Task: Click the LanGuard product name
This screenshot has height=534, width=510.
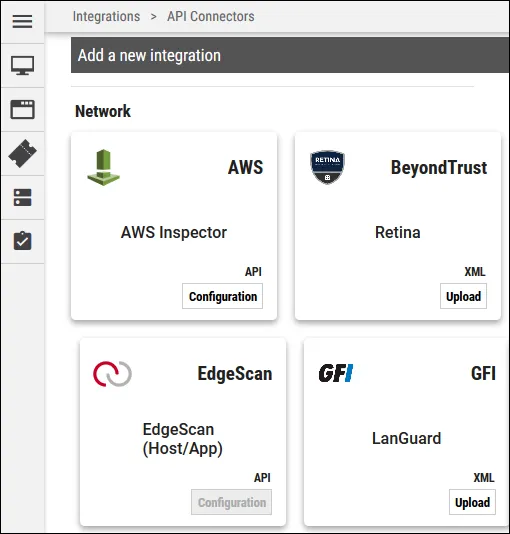Action: (x=407, y=438)
